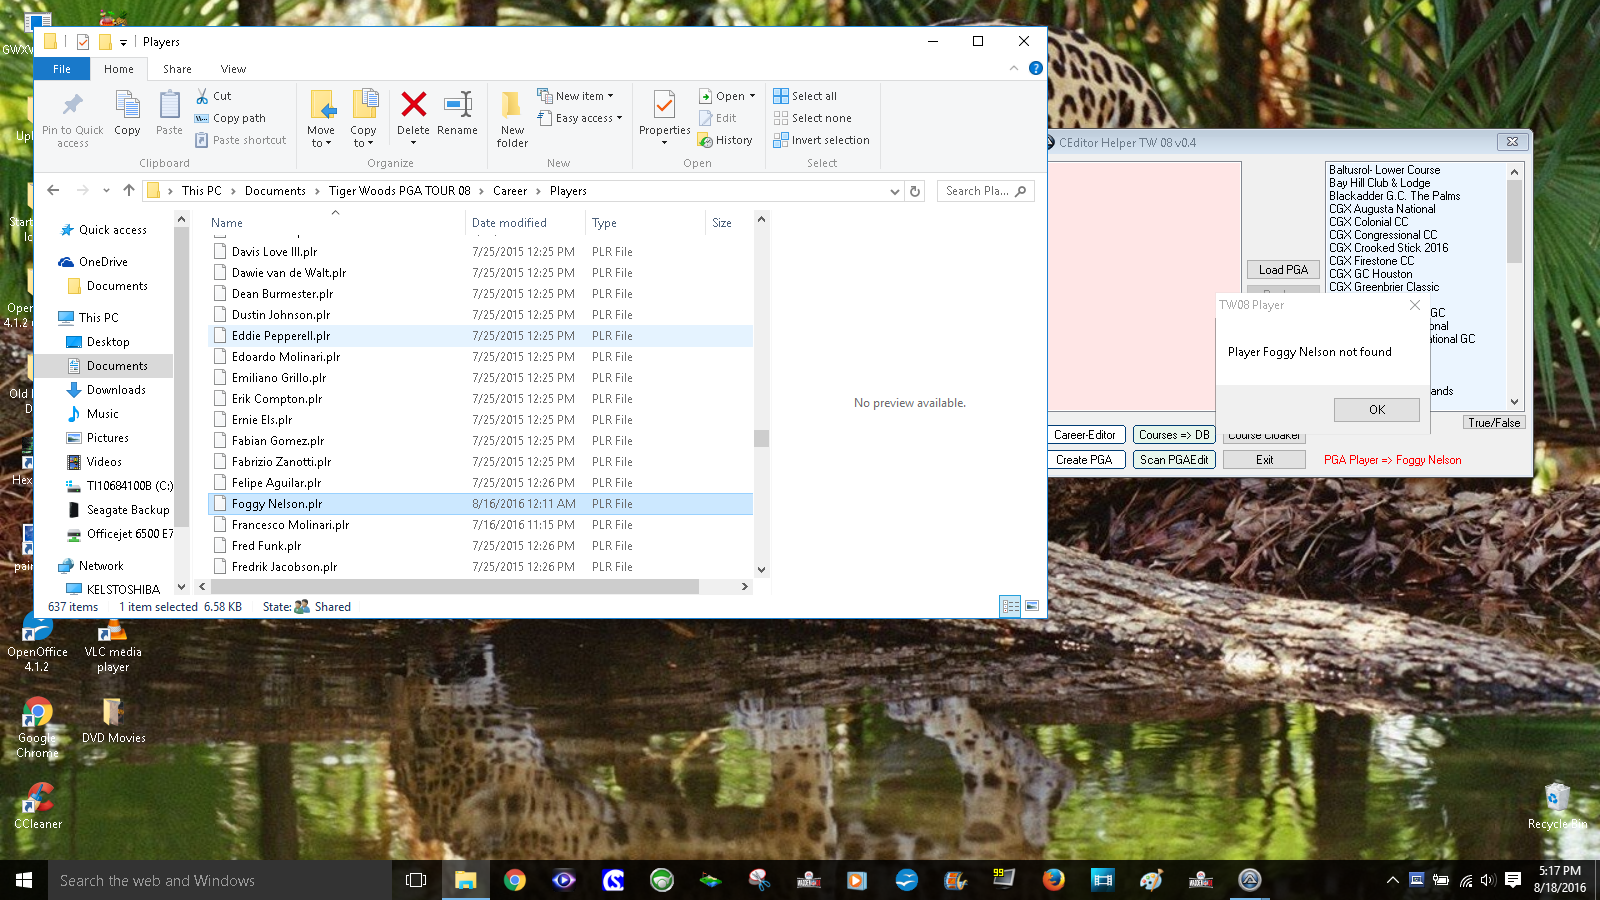The height and width of the screenshot is (900, 1600).
Task: Select Quick access in navigation pane
Action: point(112,230)
